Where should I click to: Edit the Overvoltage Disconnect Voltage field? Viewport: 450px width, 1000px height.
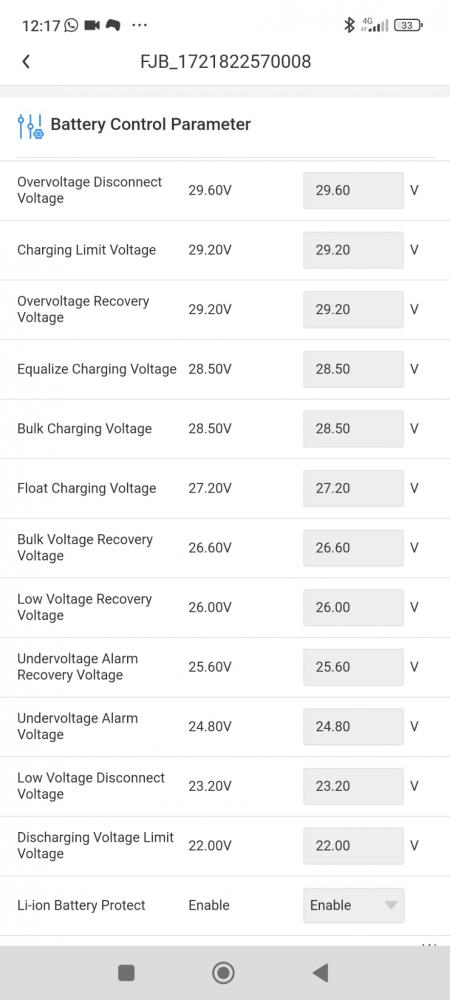[x=353, y=190]
